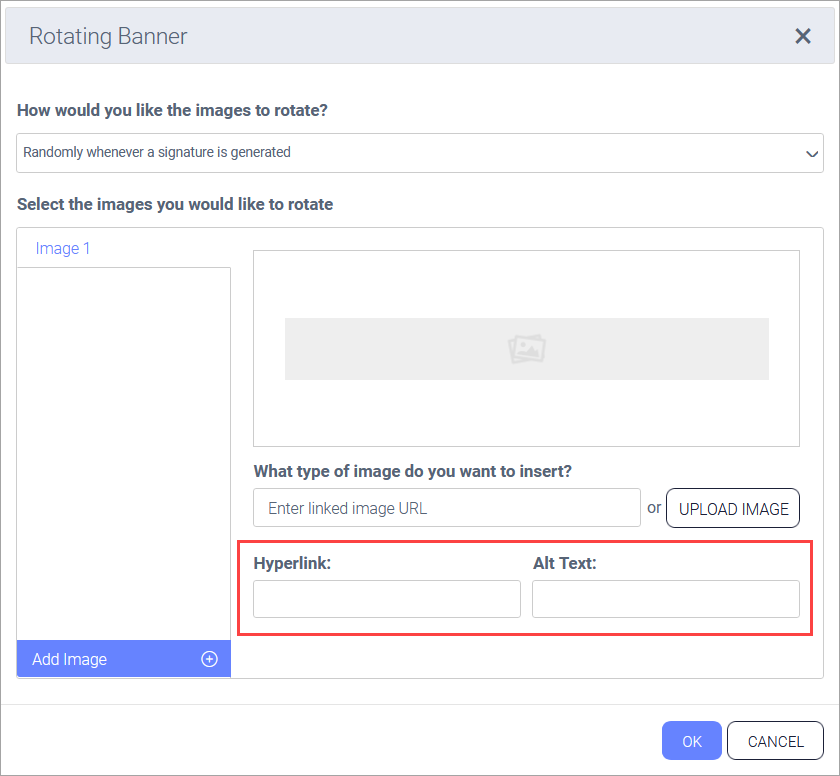Click the chevron arrow of rotation dropdown
840x776 pixels.
pos(812,153)
